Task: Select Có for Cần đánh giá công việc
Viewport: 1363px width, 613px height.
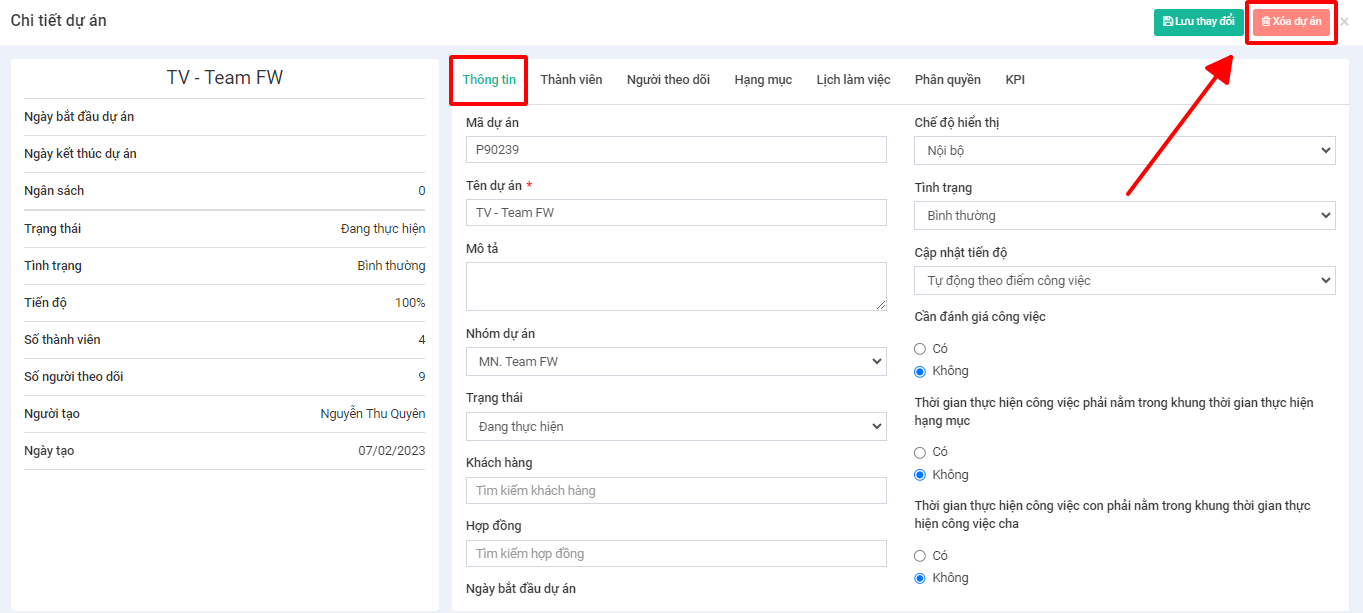Action: [x=920, y=348]
